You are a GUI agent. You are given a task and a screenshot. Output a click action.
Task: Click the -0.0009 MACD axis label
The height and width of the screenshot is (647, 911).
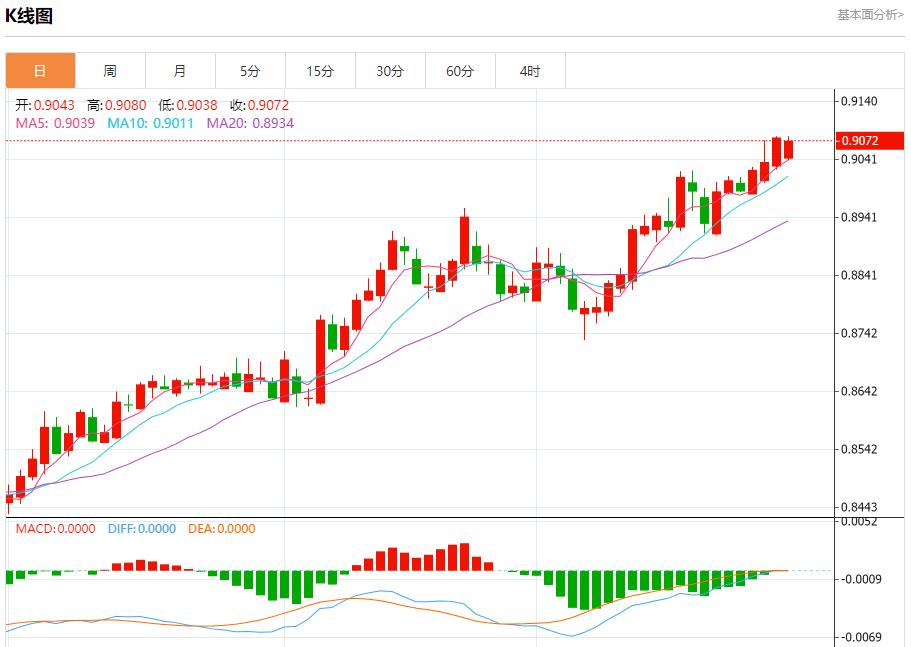click(859, 579)
